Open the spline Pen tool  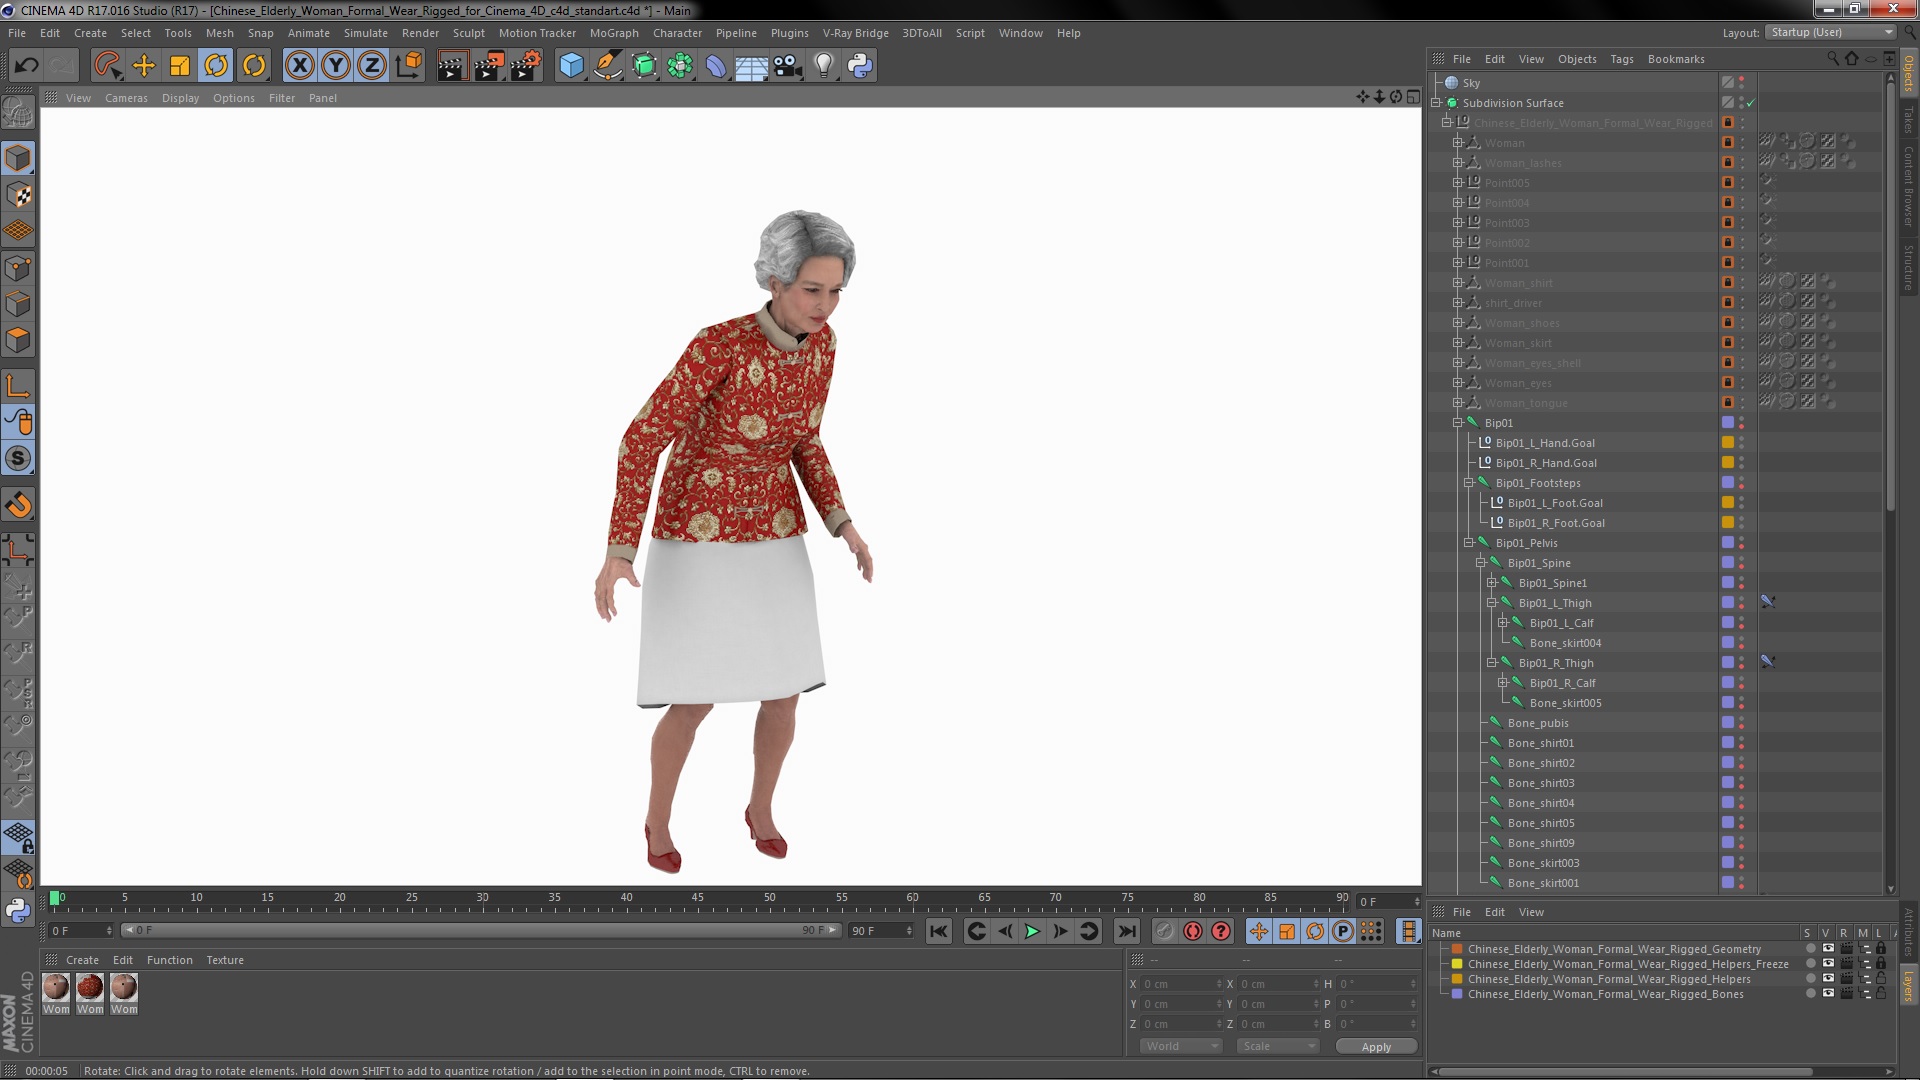tap(608, 66)
